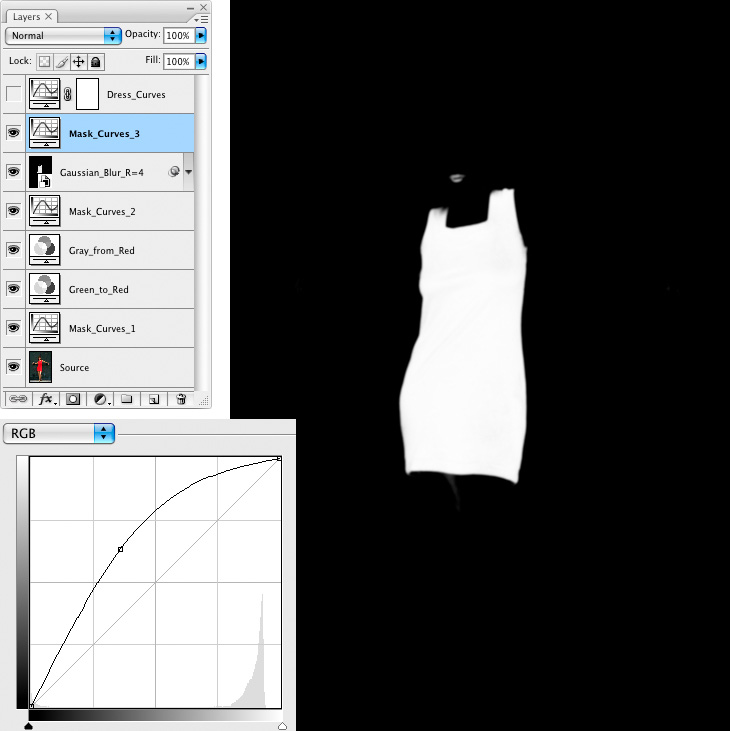The height and width of the screenshot is (731, 730).
Task: Enable lock position for layer
Action: 78,61
